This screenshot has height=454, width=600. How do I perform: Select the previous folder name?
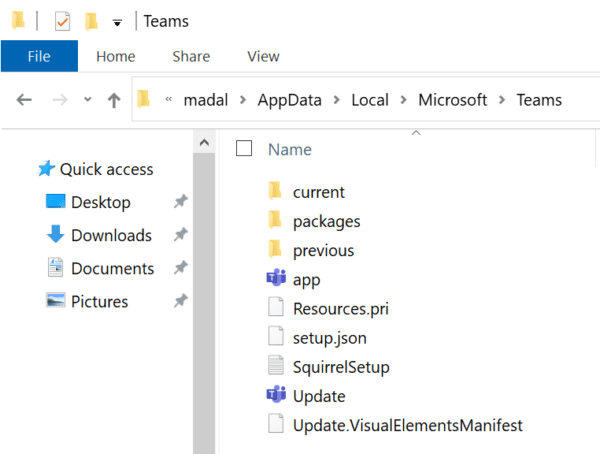[x=323, y=251]
